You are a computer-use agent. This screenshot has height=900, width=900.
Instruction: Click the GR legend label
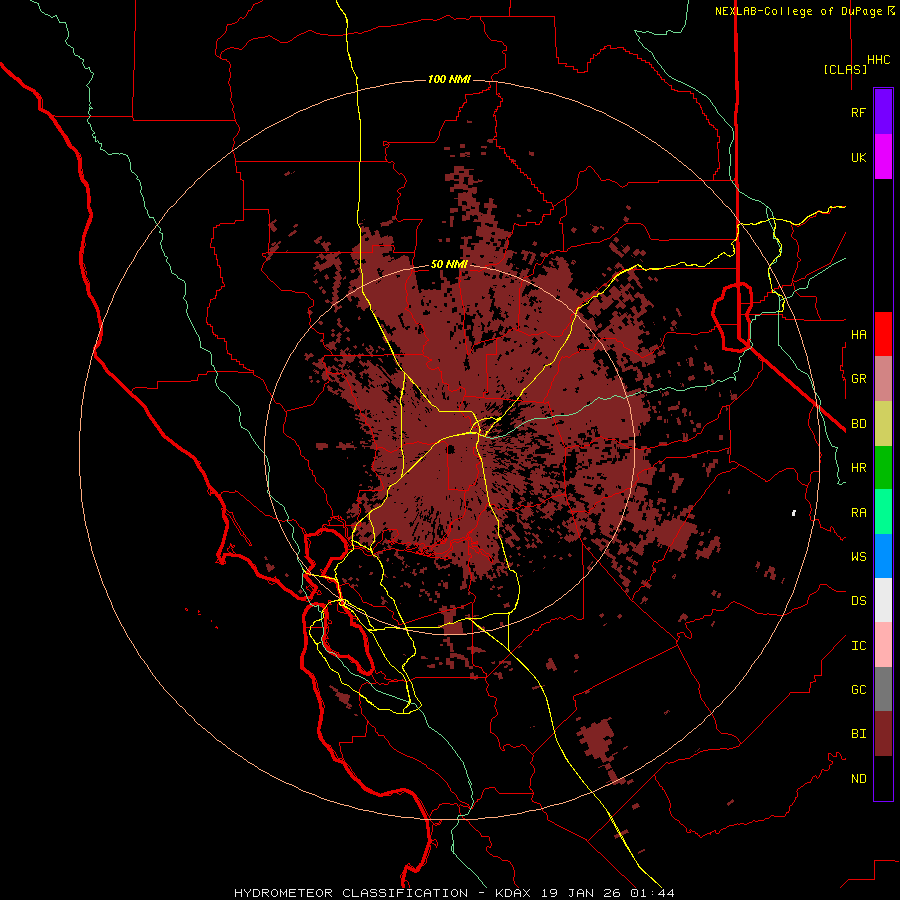click(858, 379)
